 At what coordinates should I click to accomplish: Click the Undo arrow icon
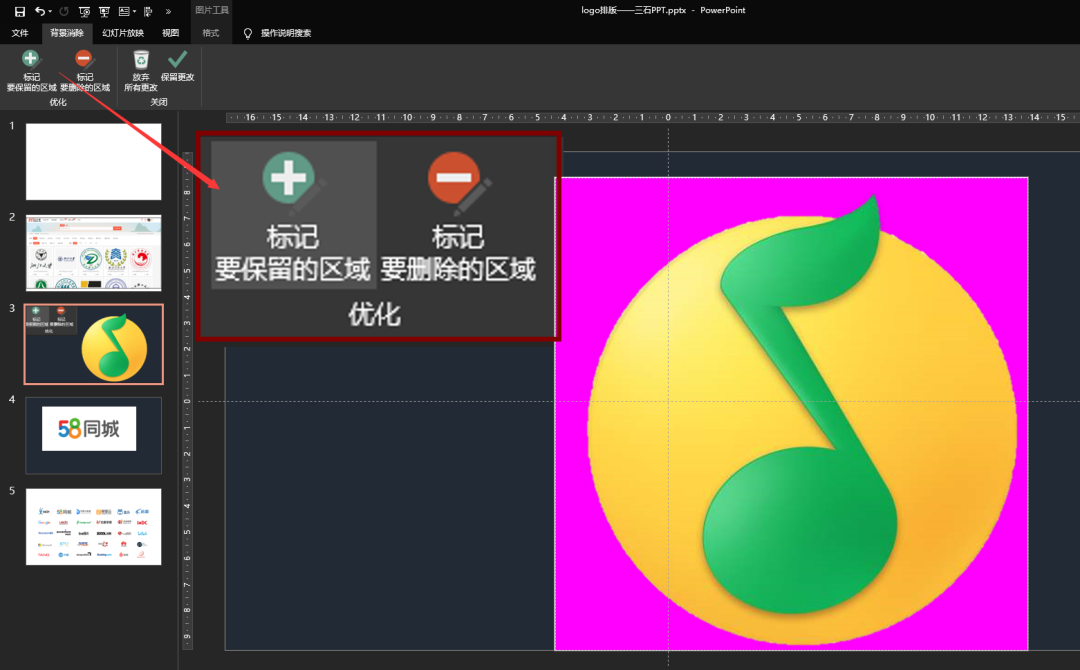pos(40,11)
